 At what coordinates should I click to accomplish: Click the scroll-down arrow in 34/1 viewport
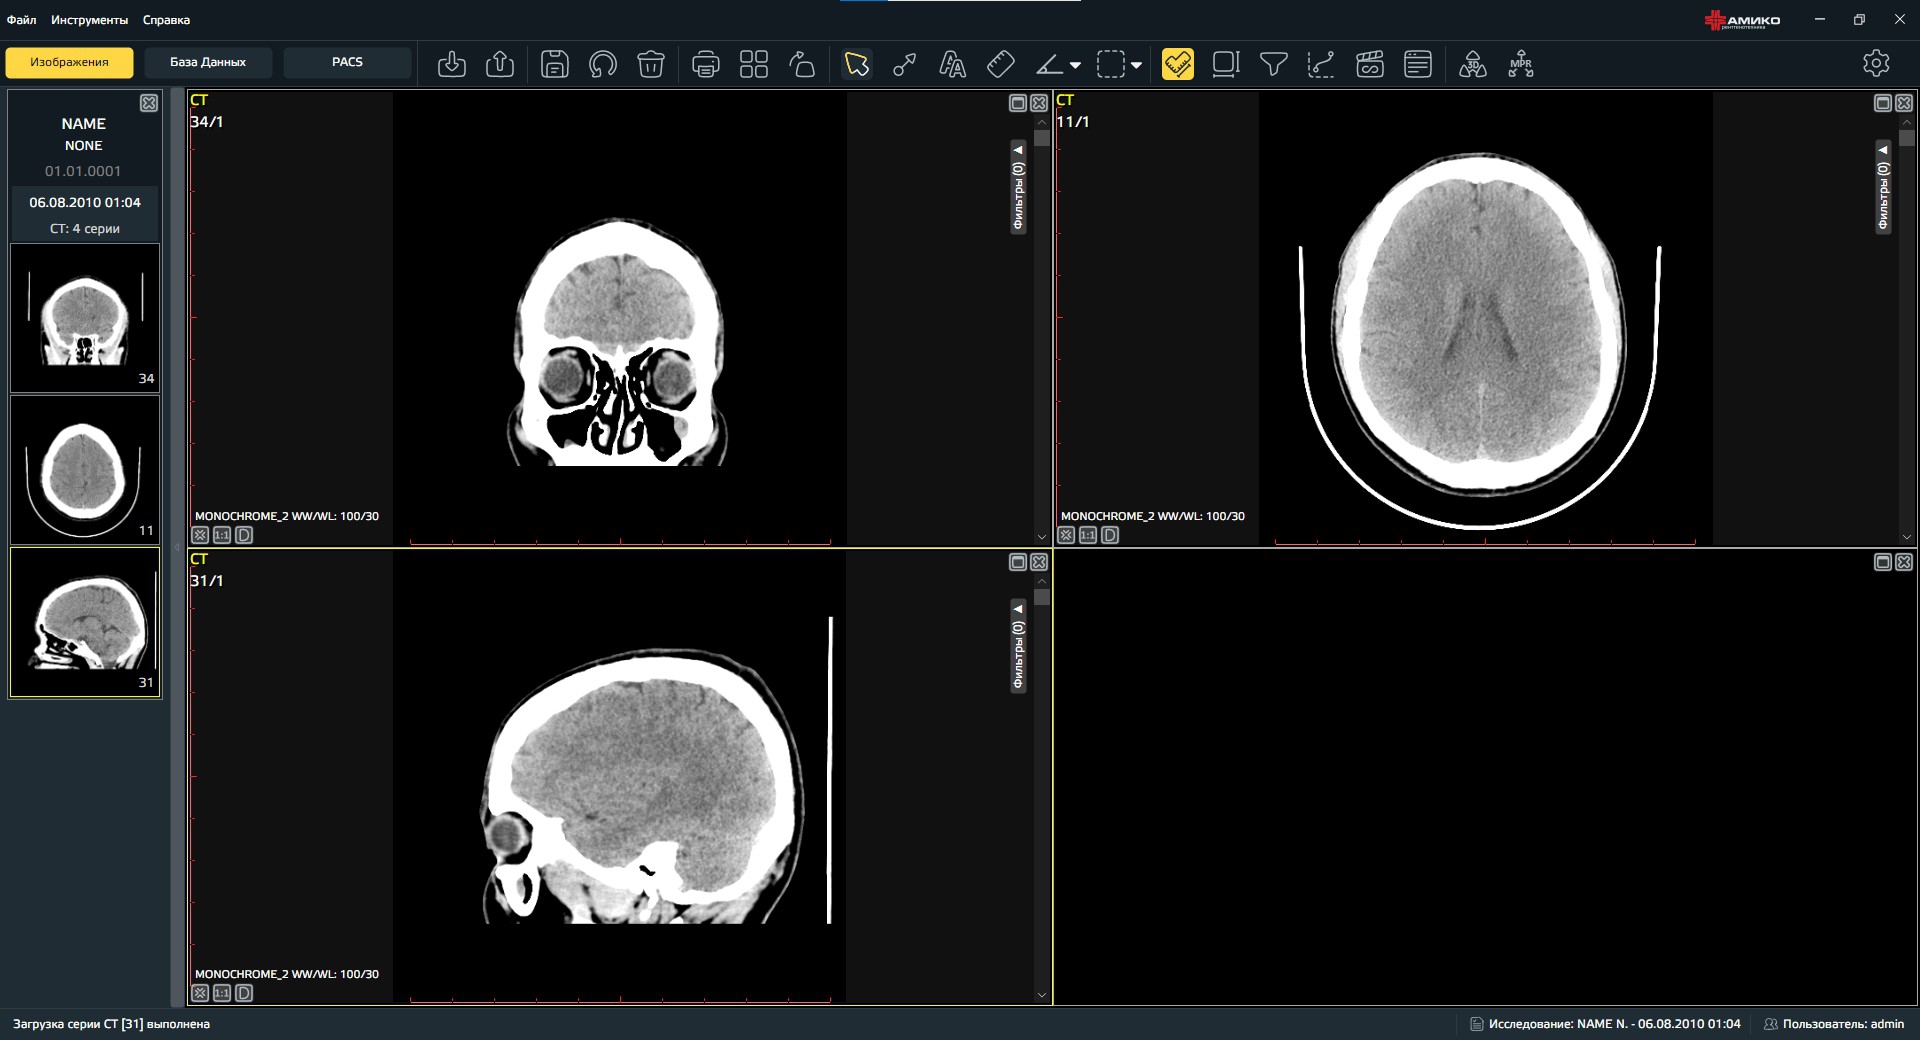point(1042,537)
